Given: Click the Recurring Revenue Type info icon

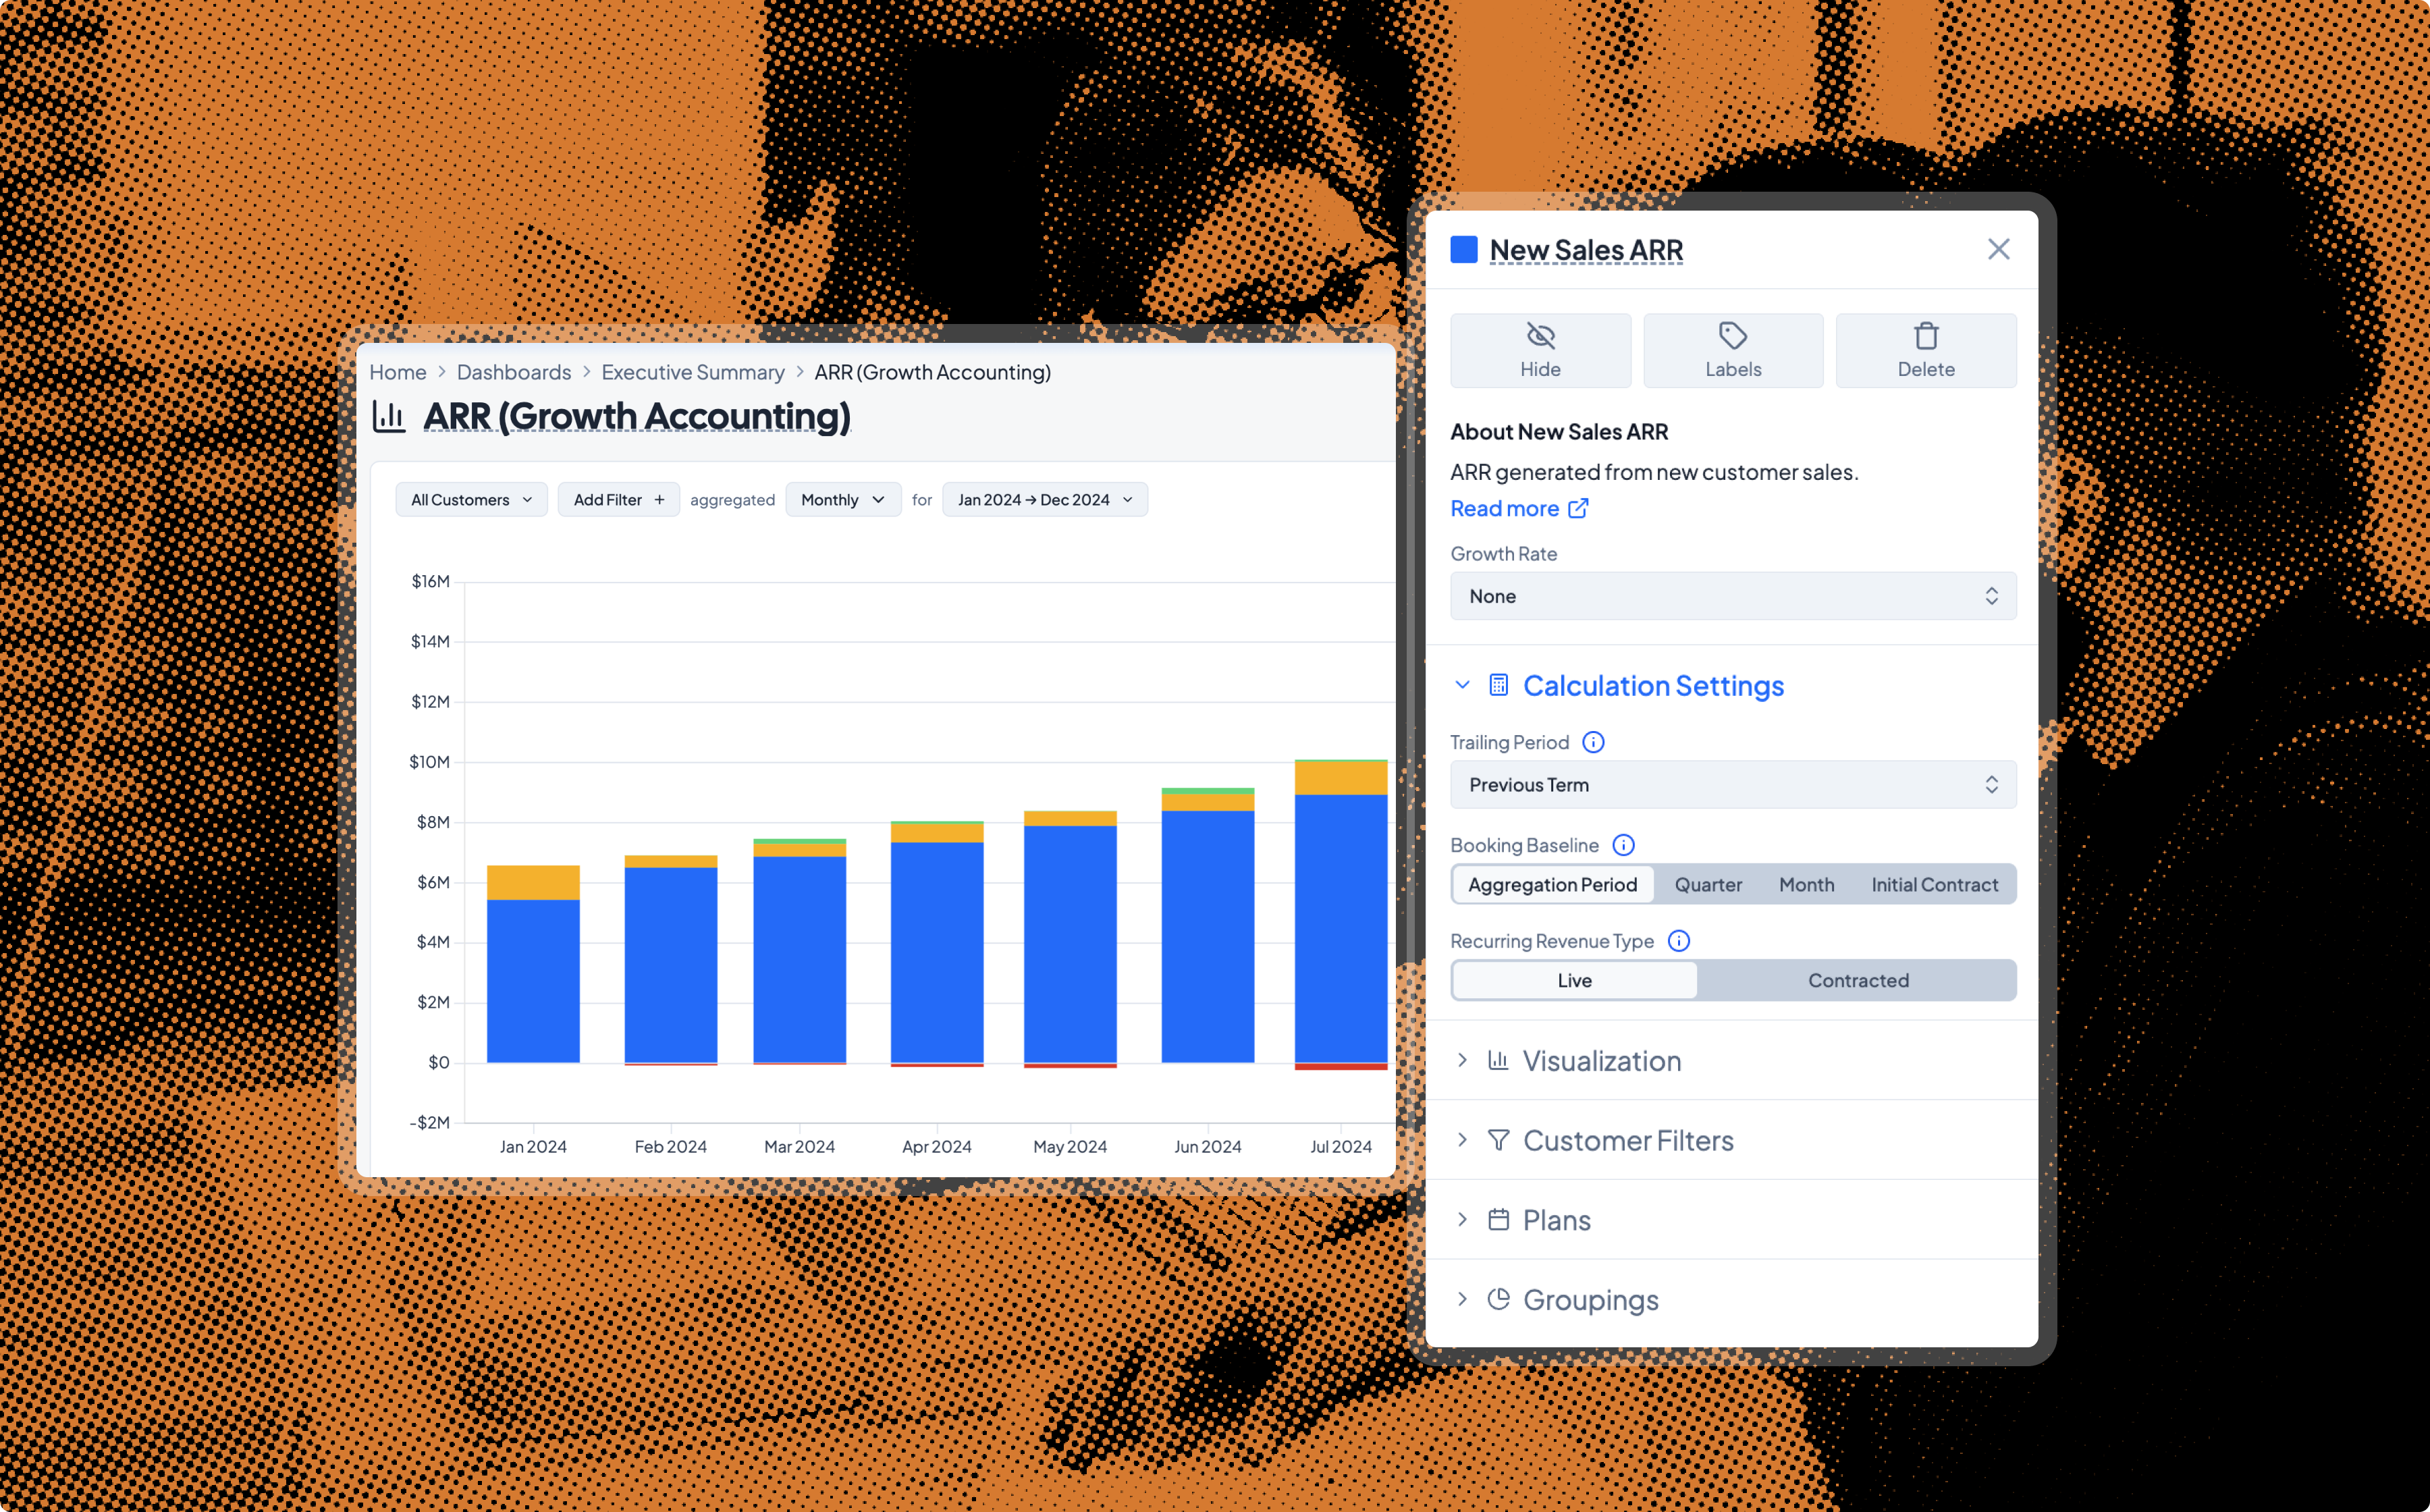Looking at the screenshot, I should (x=1679, y=941).
